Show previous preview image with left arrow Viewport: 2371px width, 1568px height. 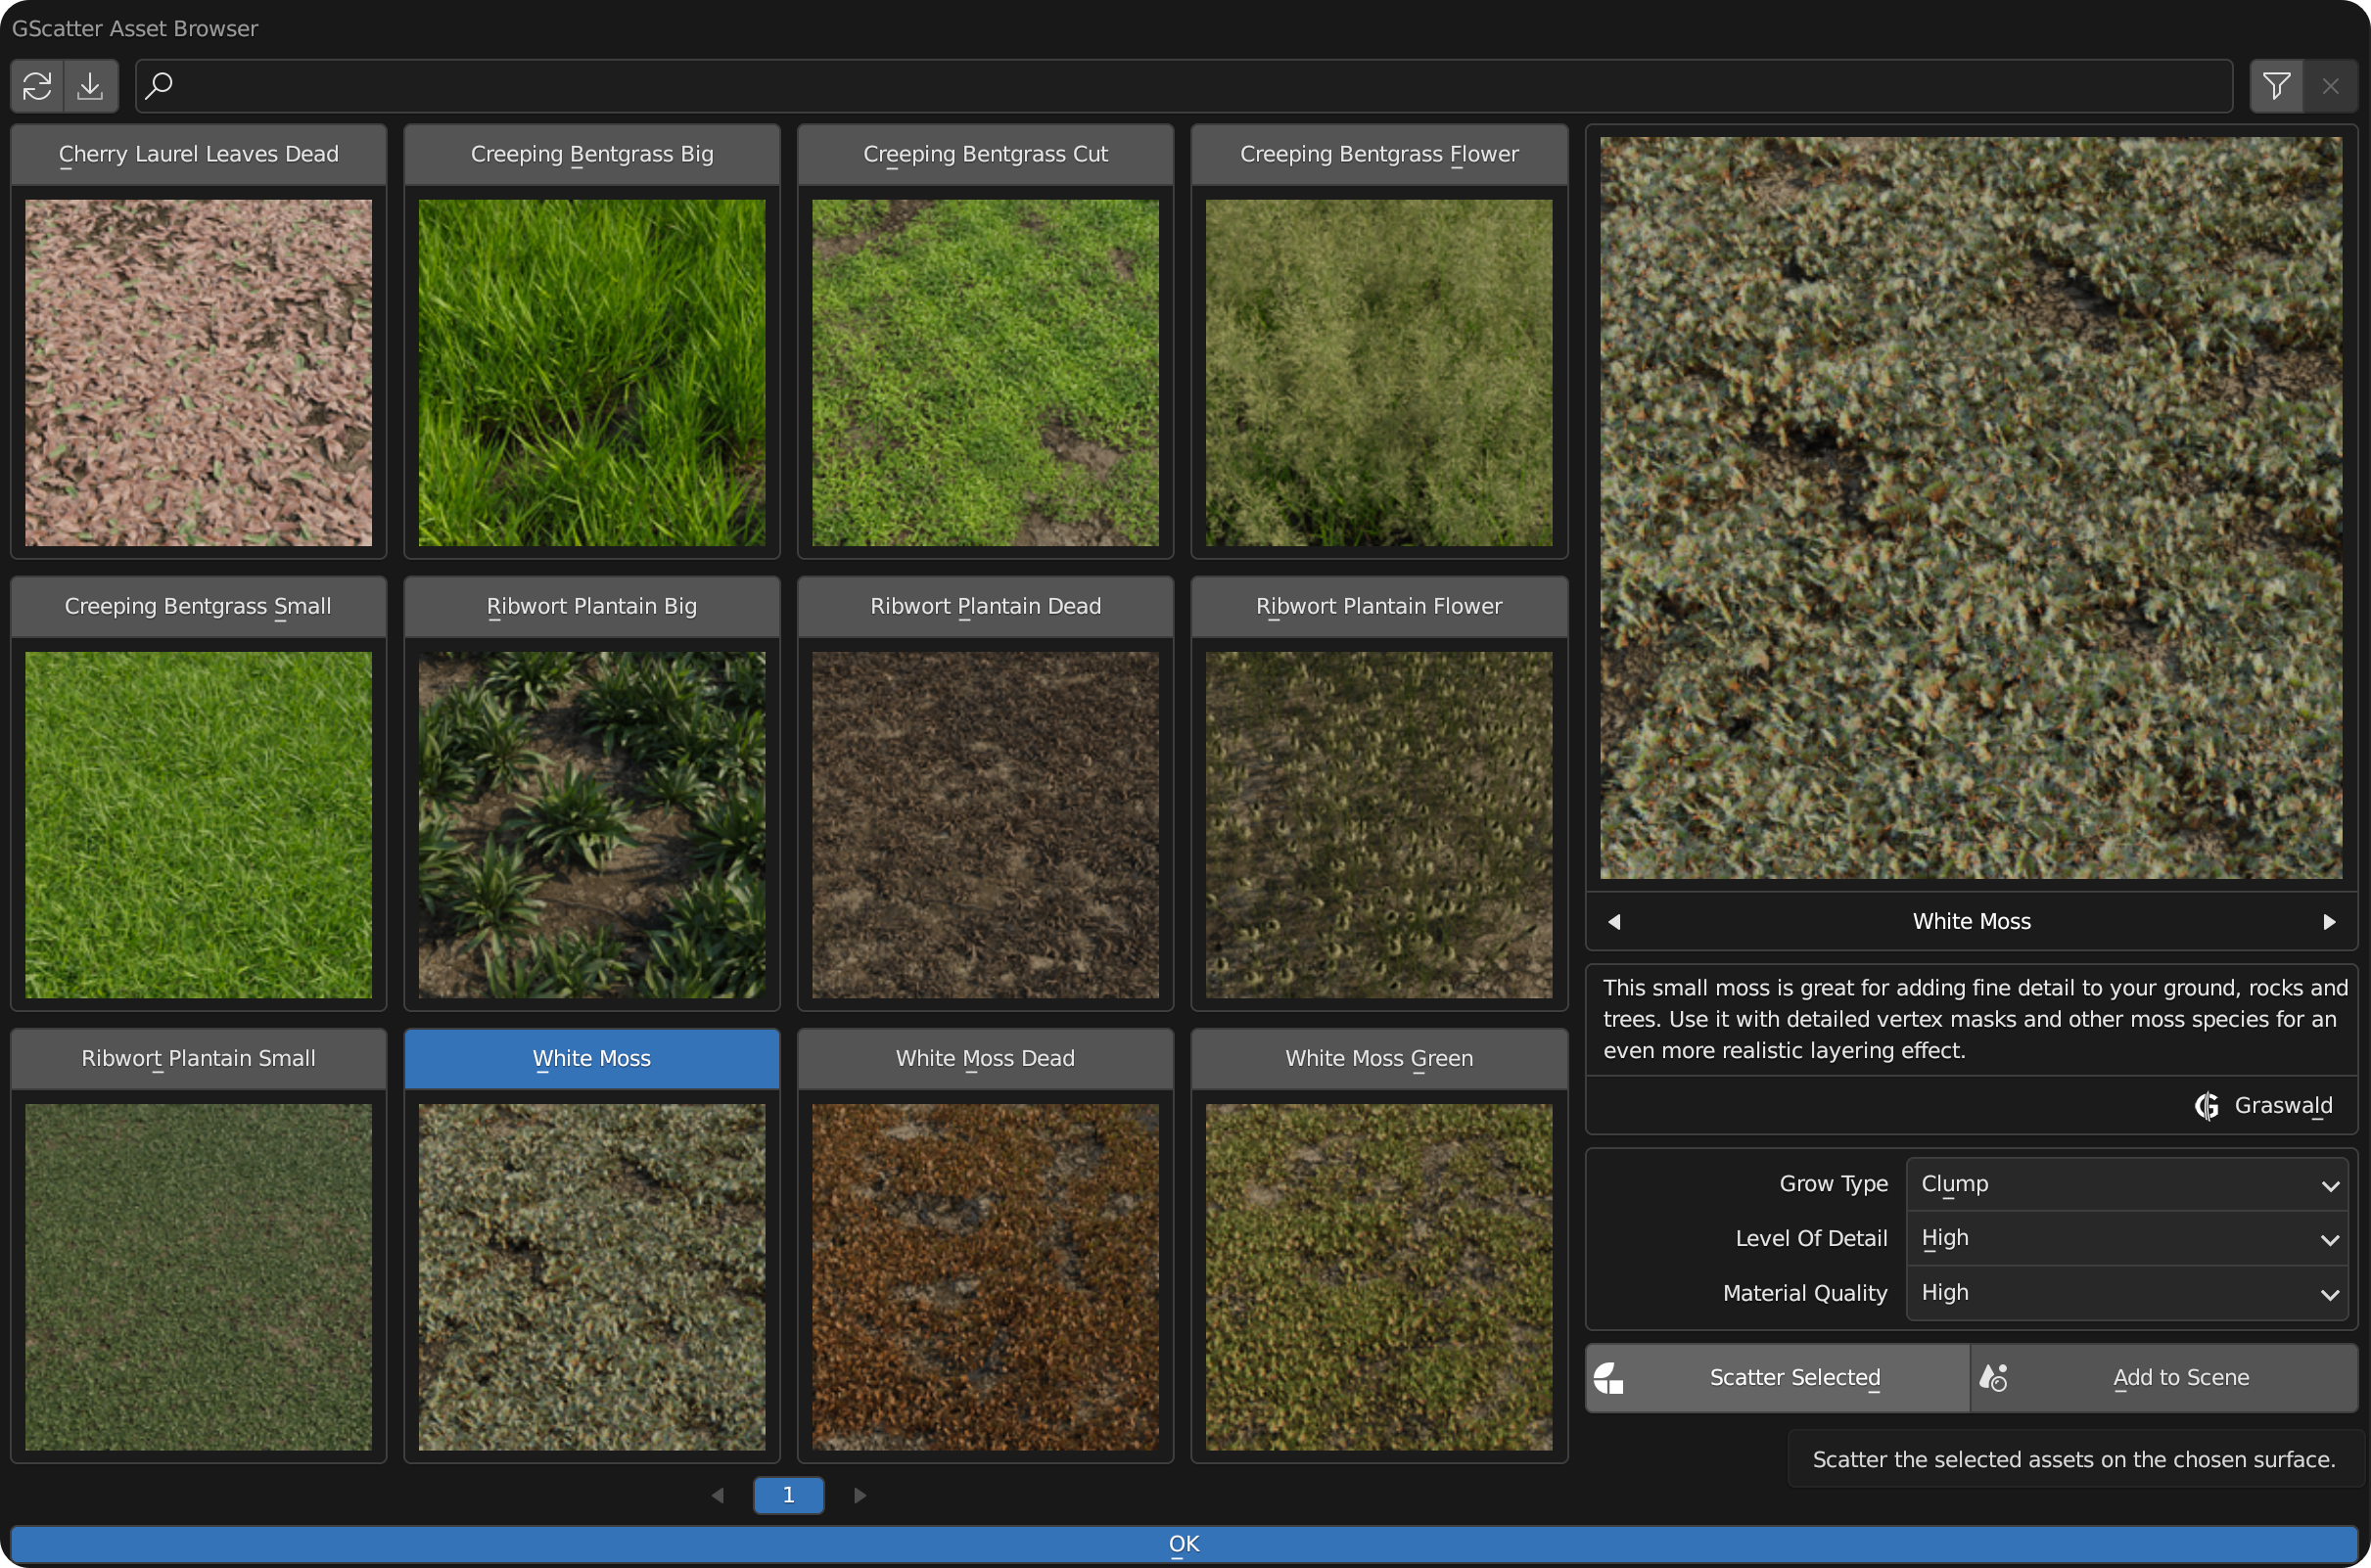[1613, 921]
